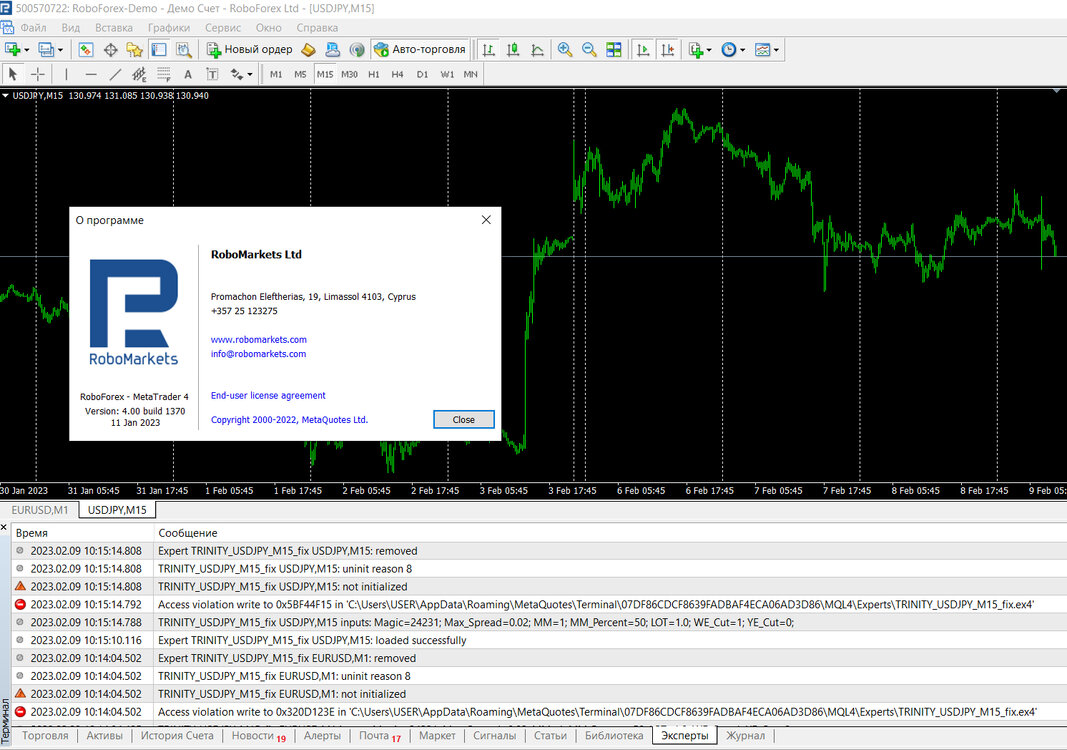Screen dimensions: 1067x750
Task: Select the cursor arrow tool
Action: [13, 74]
